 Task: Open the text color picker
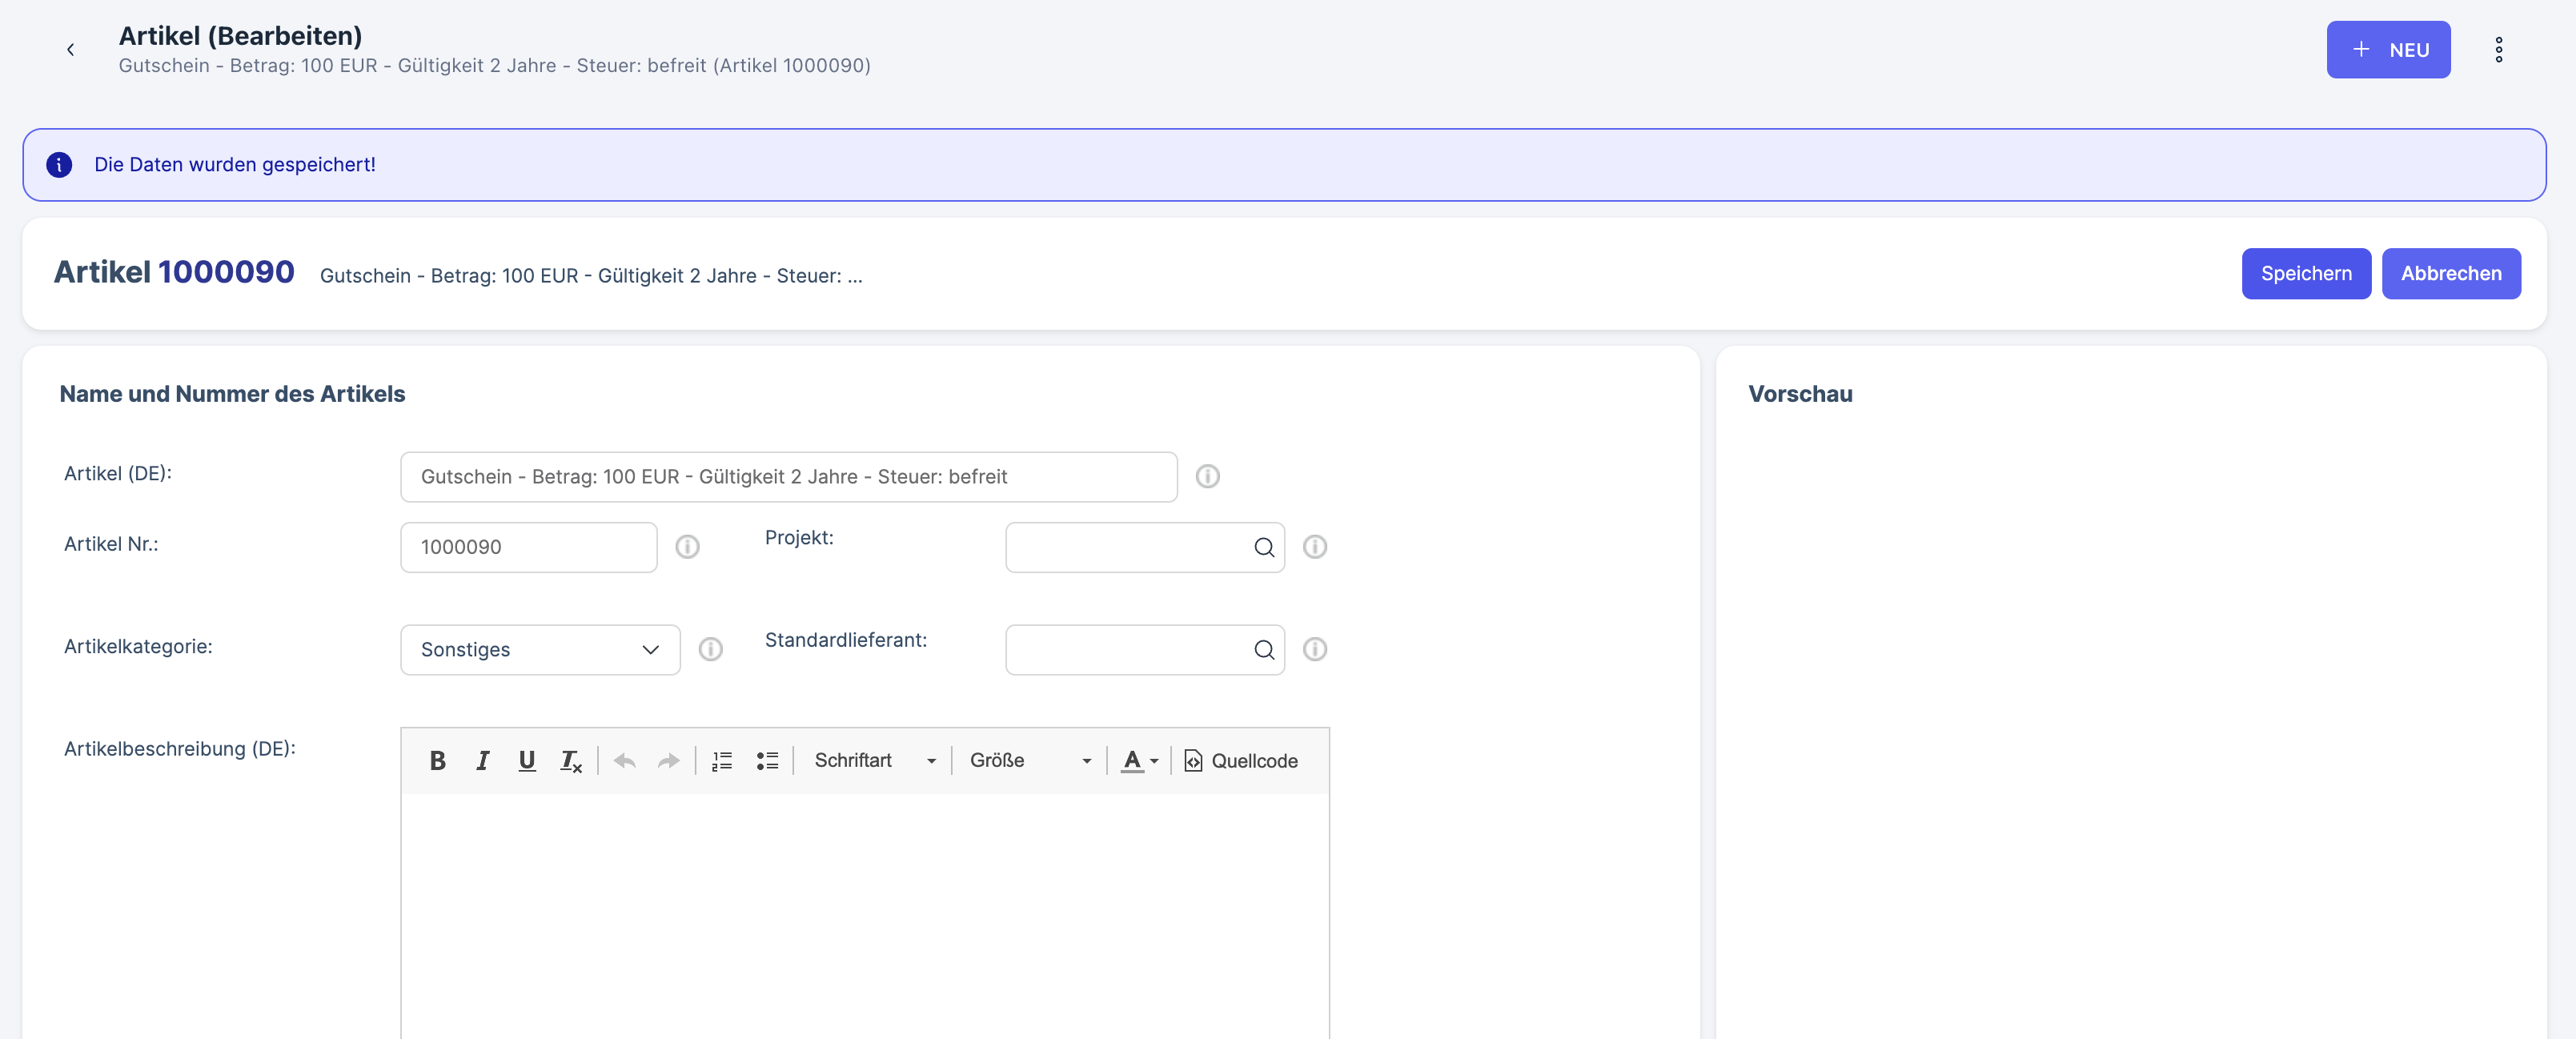[1139, 761]
